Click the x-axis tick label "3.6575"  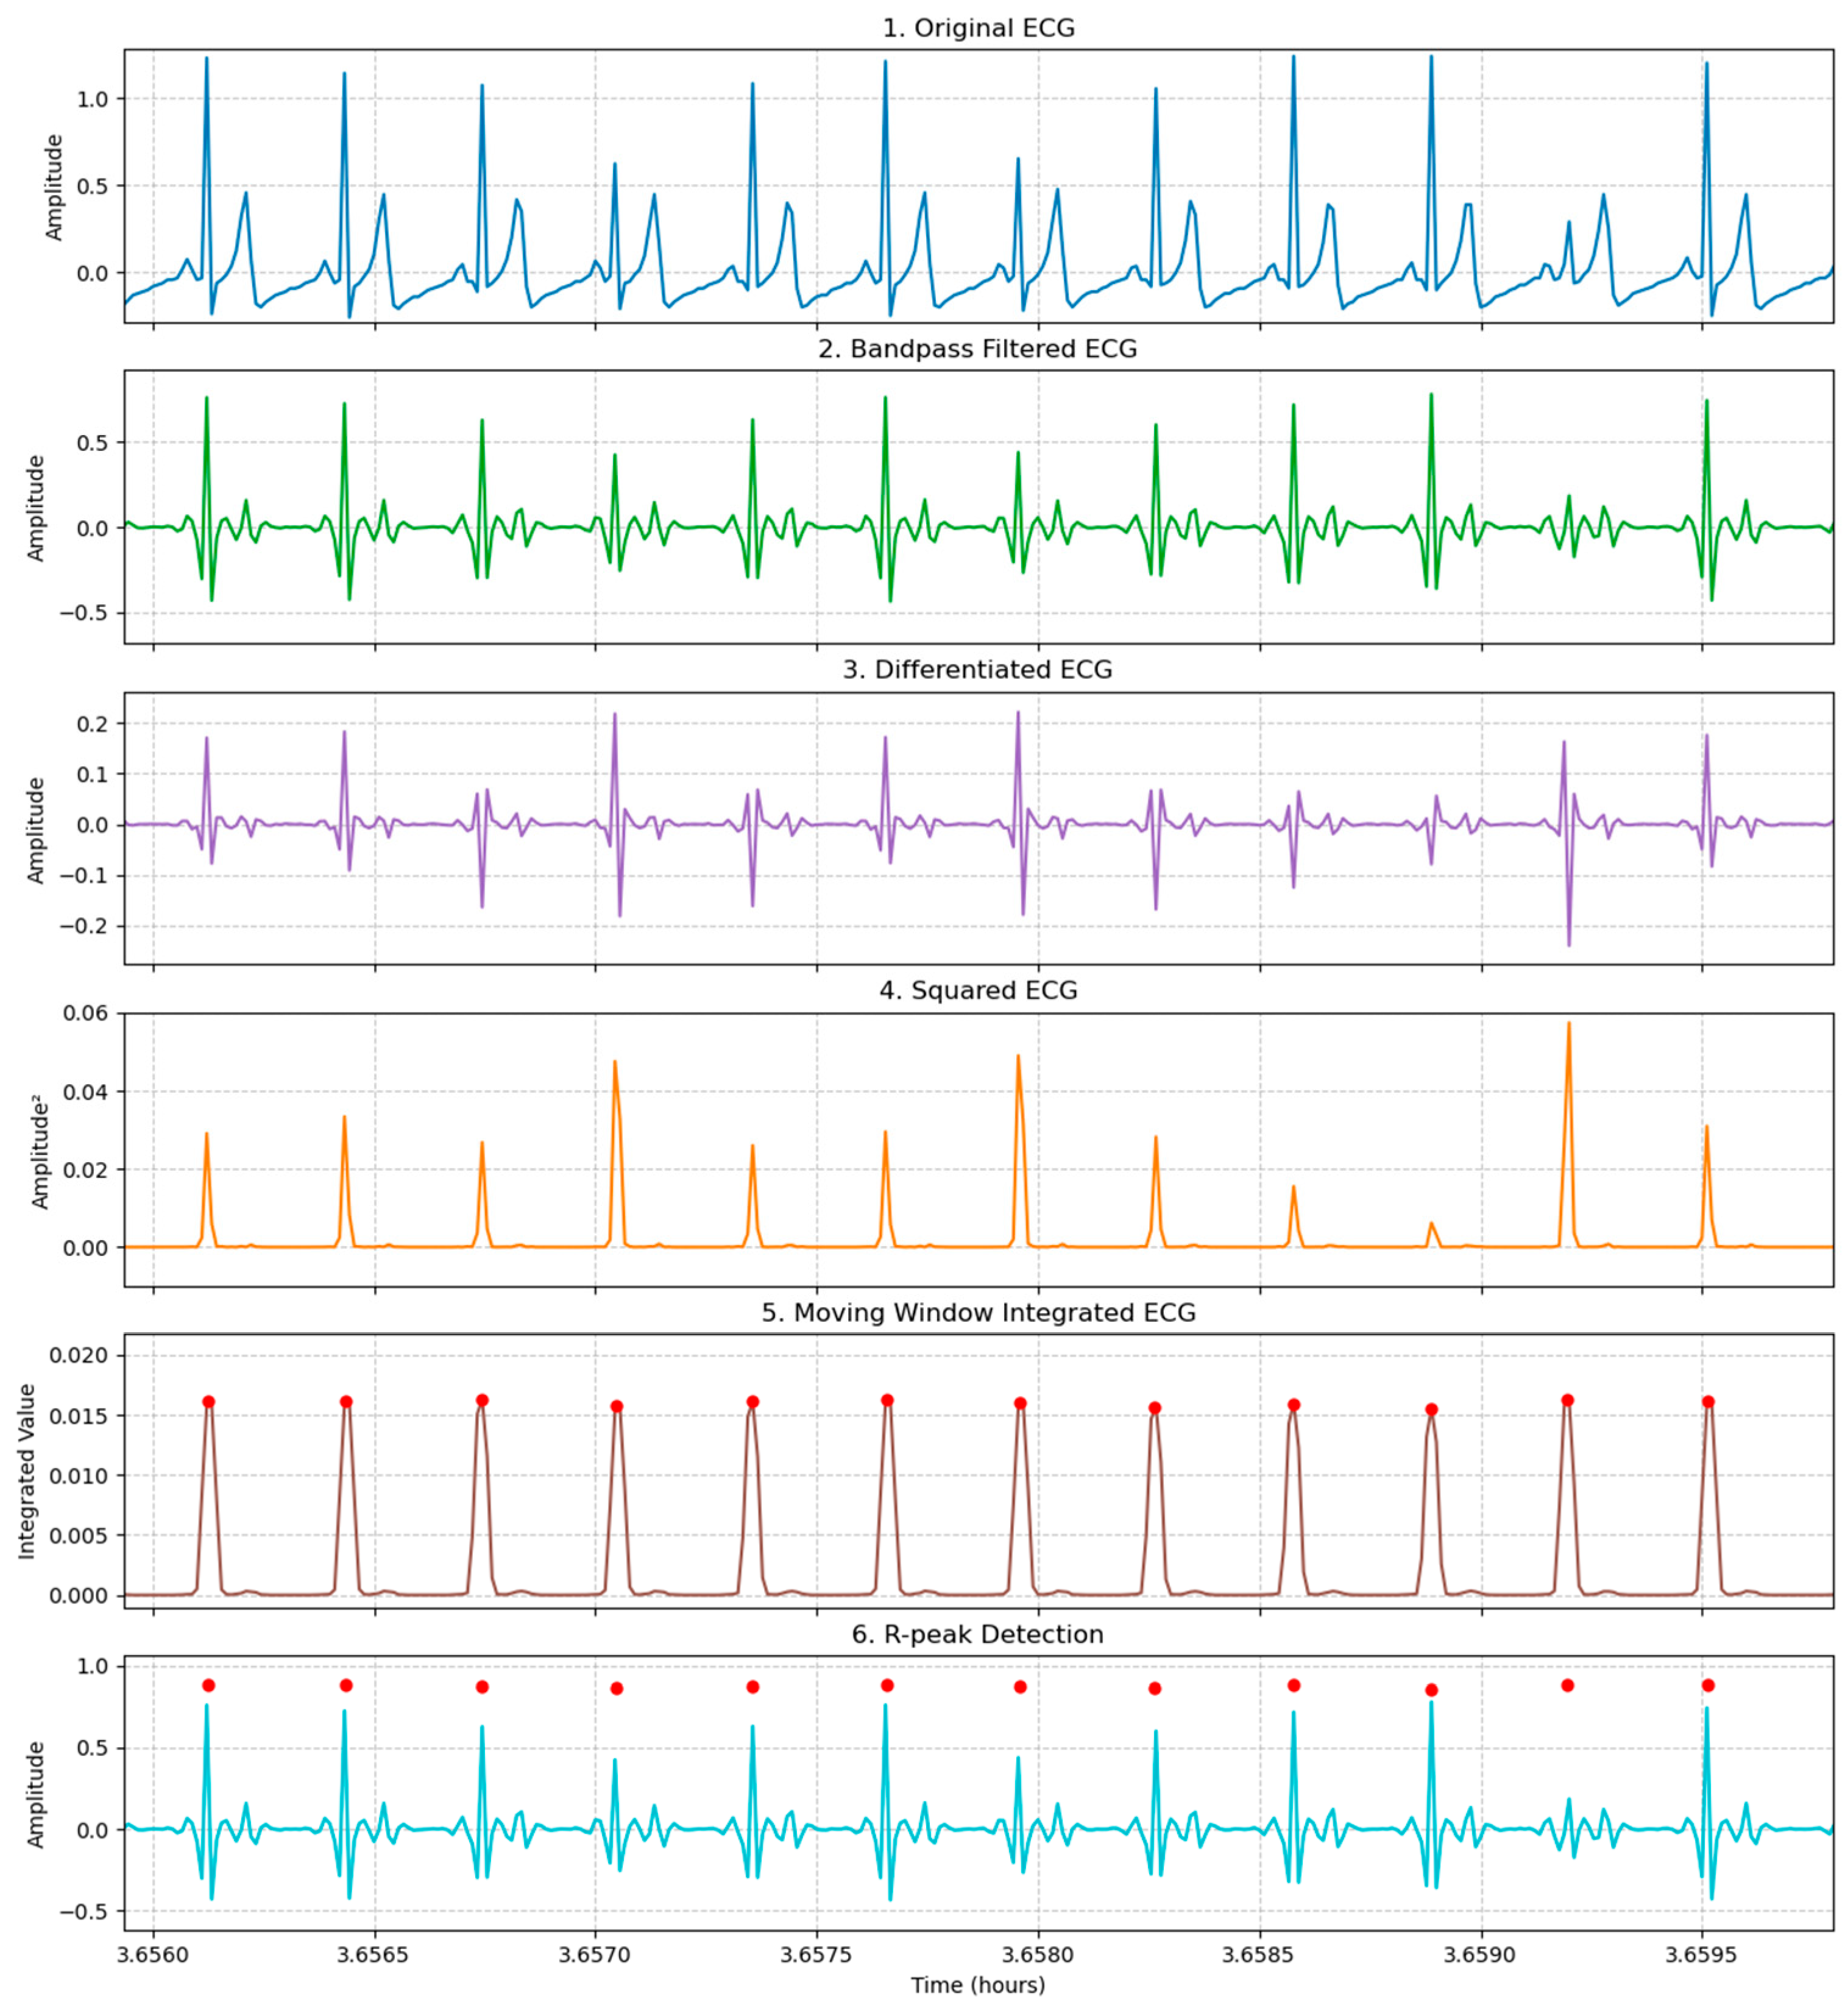coord(817,1954)
